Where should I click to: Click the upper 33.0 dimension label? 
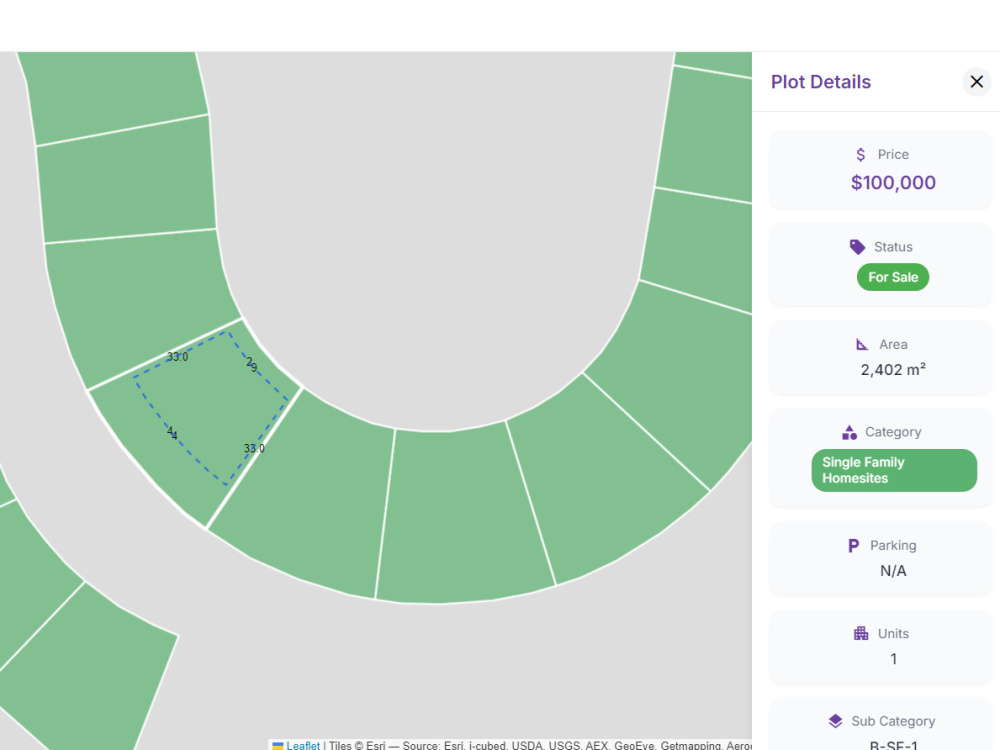pos(177,357)
